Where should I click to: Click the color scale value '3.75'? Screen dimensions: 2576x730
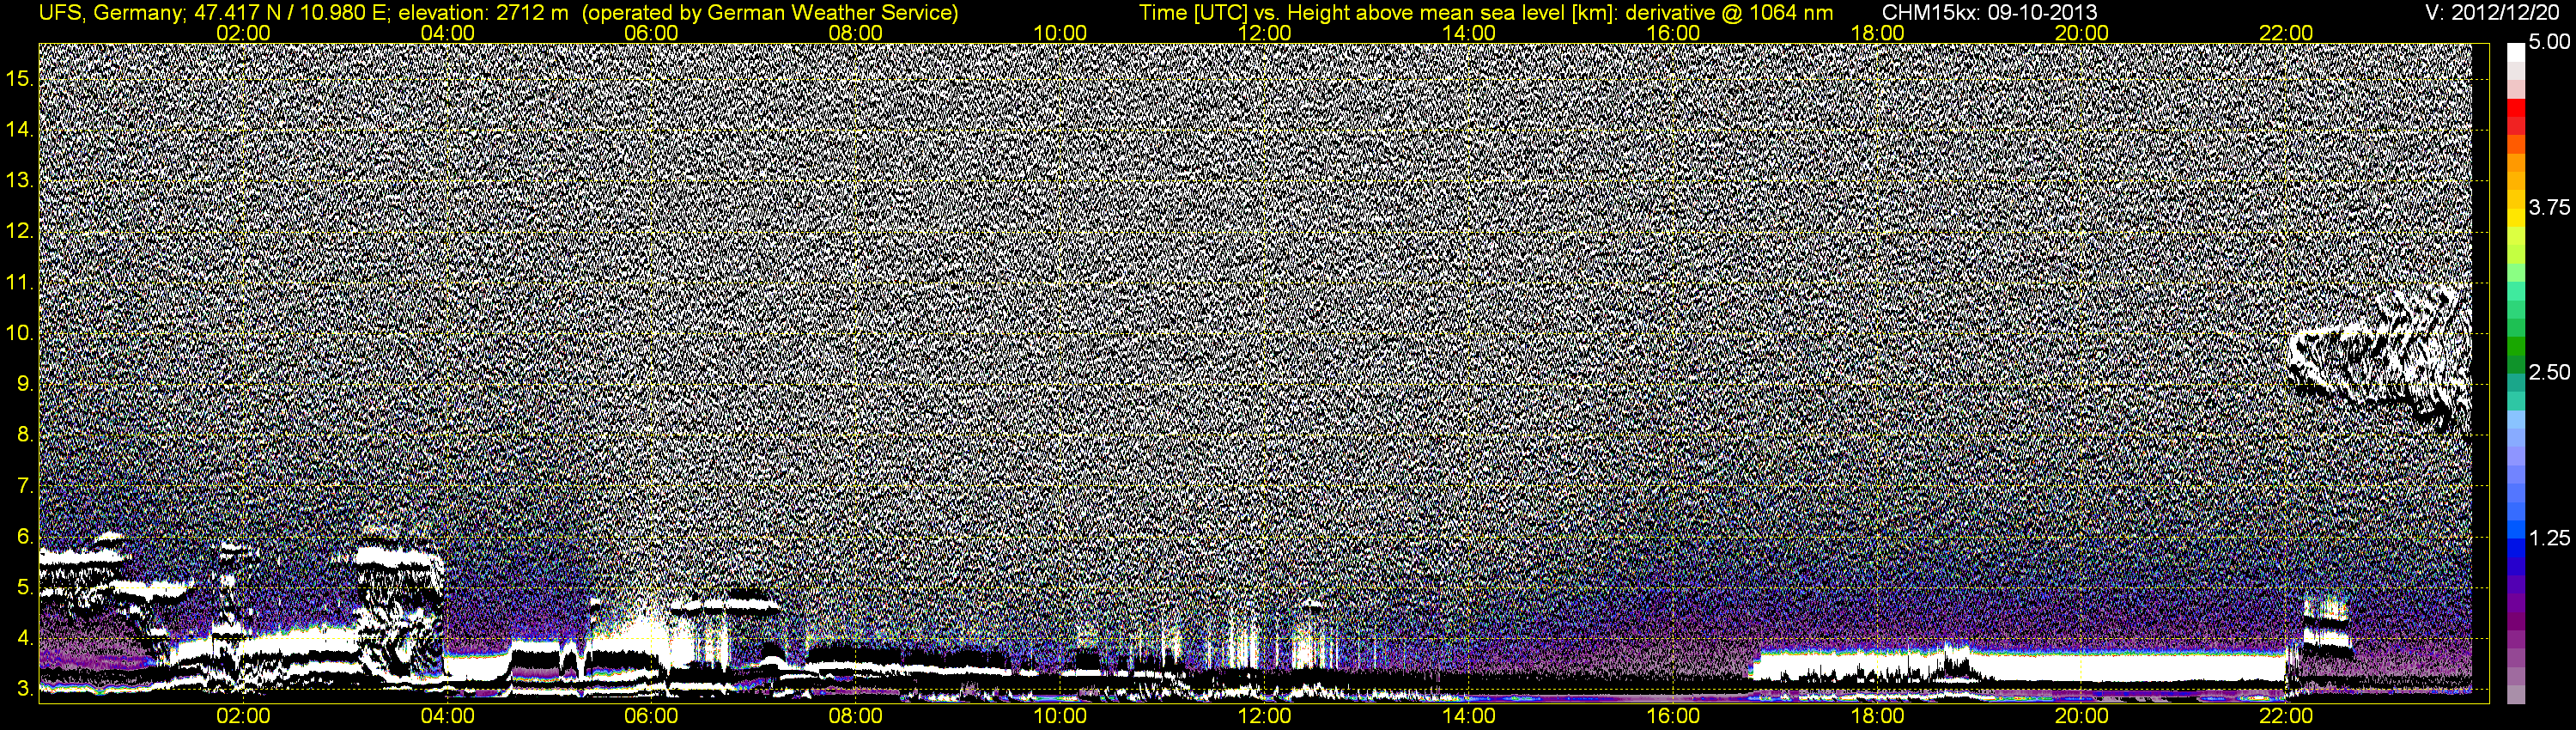[2549, 208]
